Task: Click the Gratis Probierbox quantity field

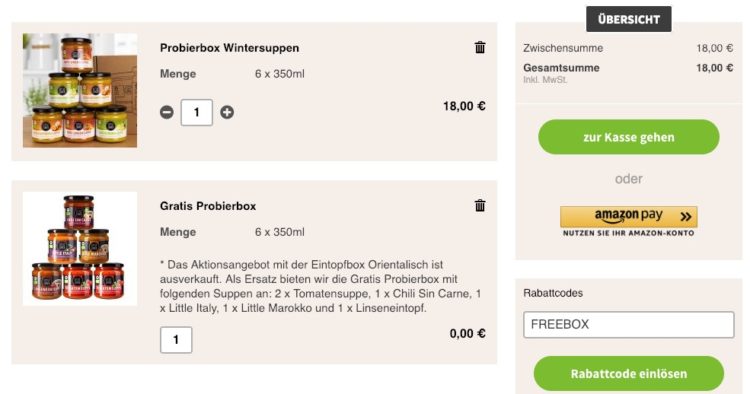Action: pos(176,340)
